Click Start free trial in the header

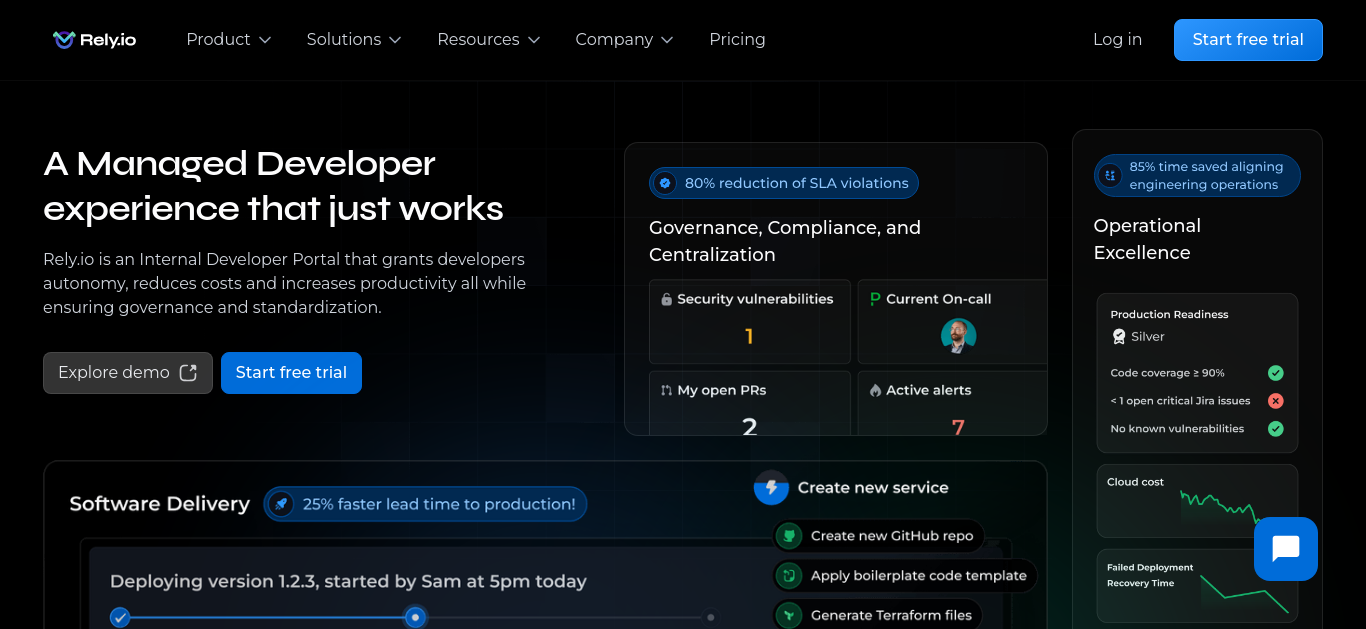(1248, 40)
